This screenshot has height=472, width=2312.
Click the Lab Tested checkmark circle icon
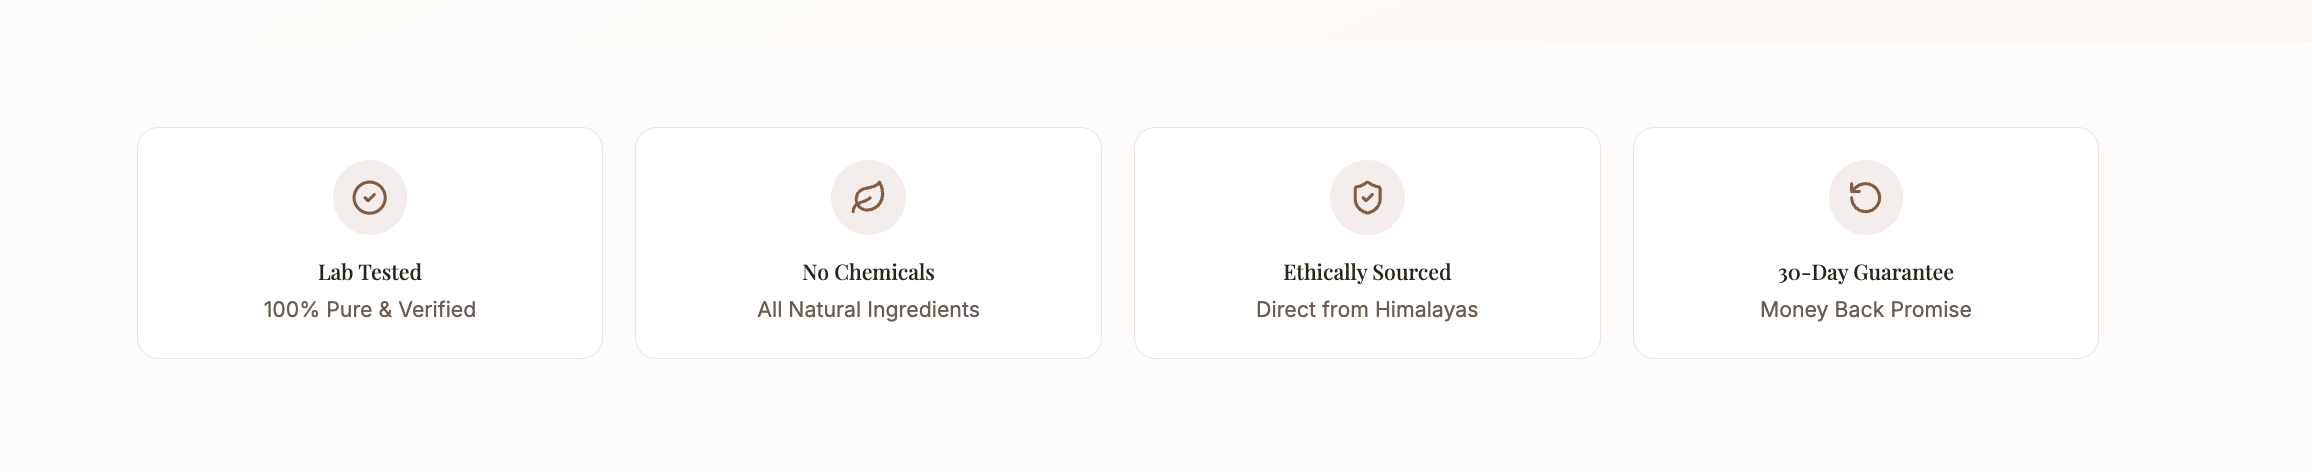tap(370, 198)
